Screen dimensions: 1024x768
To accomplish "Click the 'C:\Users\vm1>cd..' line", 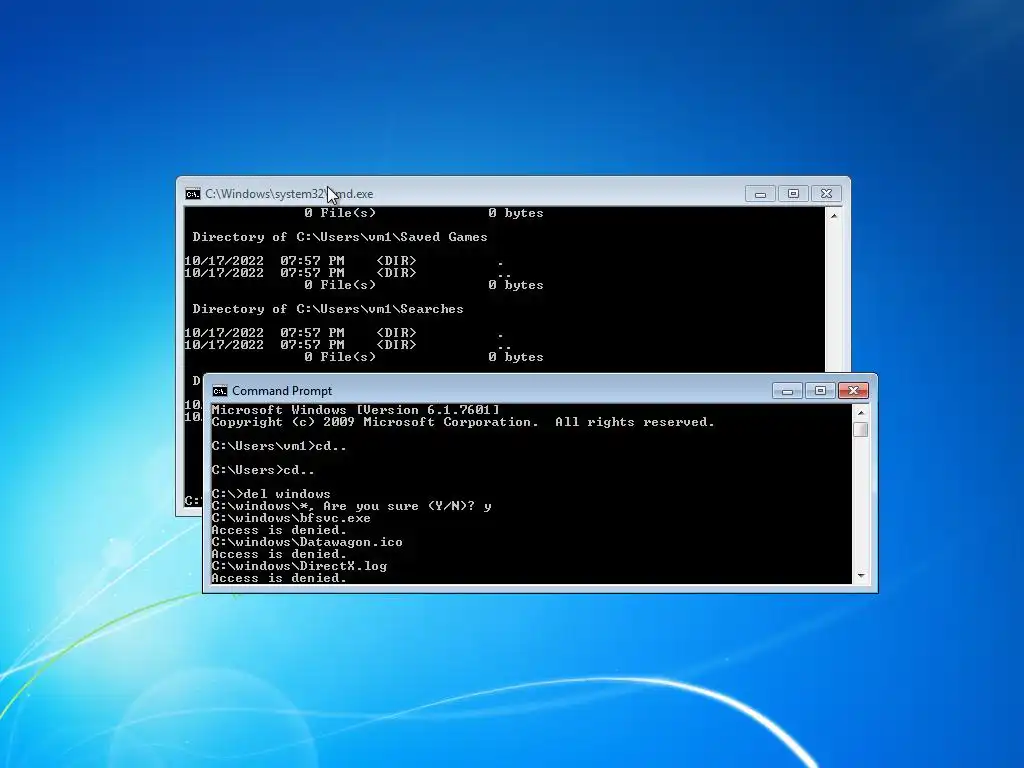I will [279, 446].
